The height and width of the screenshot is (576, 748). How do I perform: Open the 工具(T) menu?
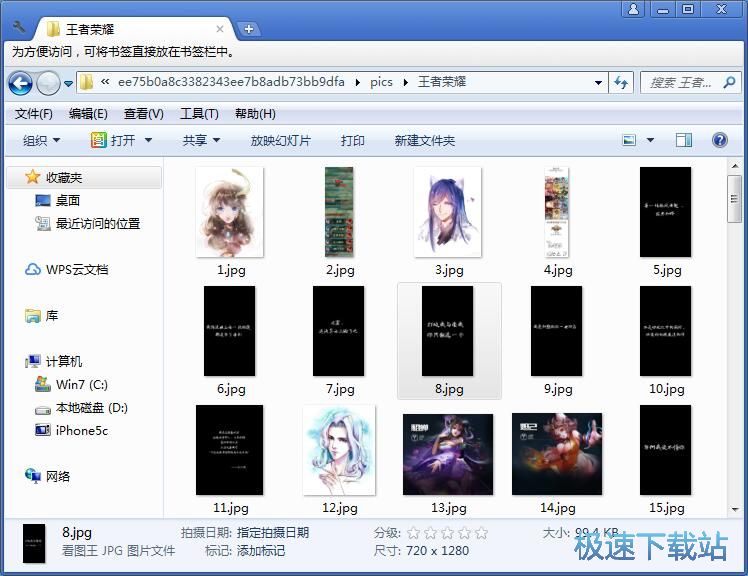click(x=199, y=114)
